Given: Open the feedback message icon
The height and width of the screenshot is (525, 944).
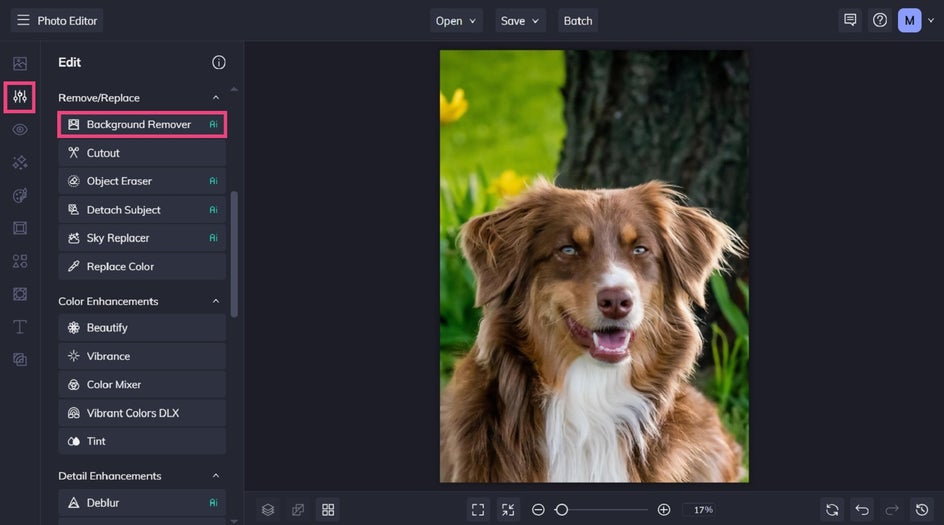Looking at the screenshot, I should point(850,20).
